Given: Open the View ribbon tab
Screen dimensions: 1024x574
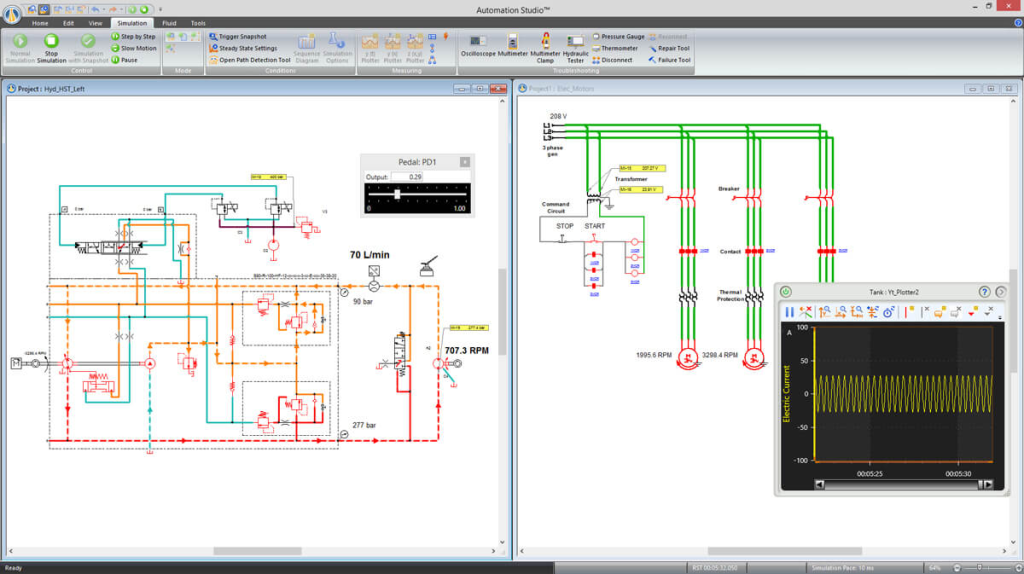Looking at the screenshot, I should click(x=95, y=23).
